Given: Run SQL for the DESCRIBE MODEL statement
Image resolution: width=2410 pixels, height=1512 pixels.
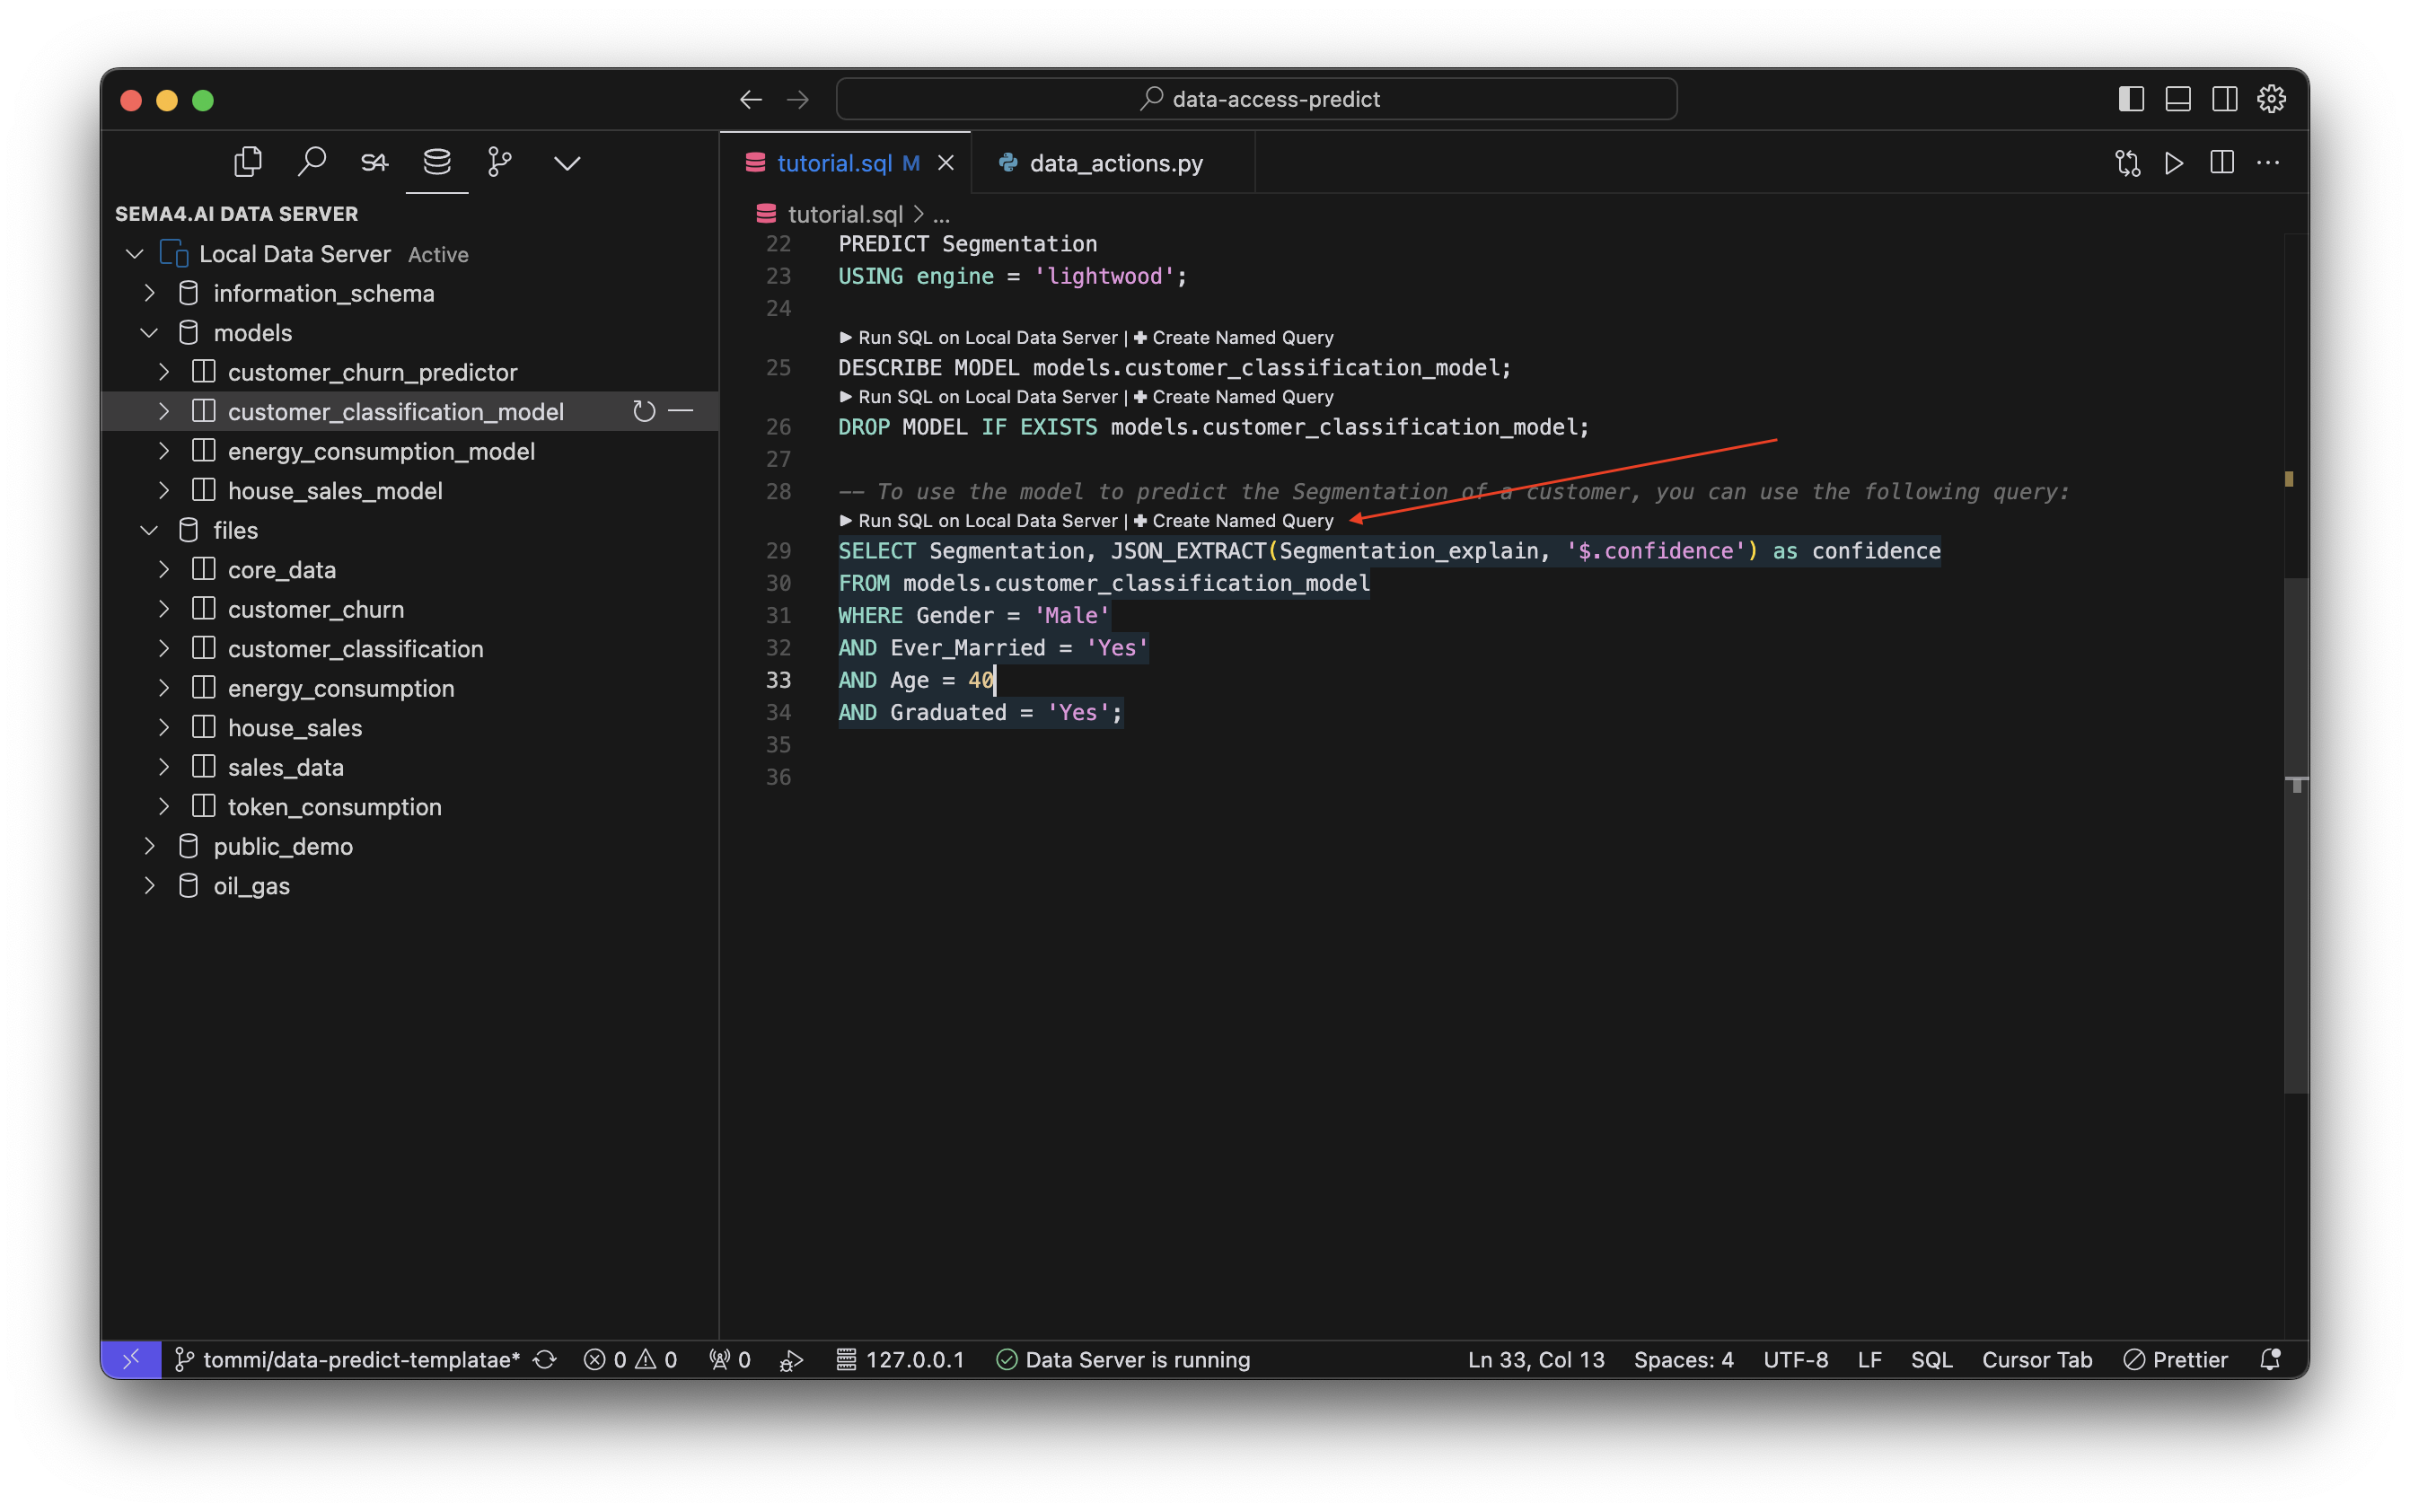Looking at the screenshot, I should (x=978, y=338).
